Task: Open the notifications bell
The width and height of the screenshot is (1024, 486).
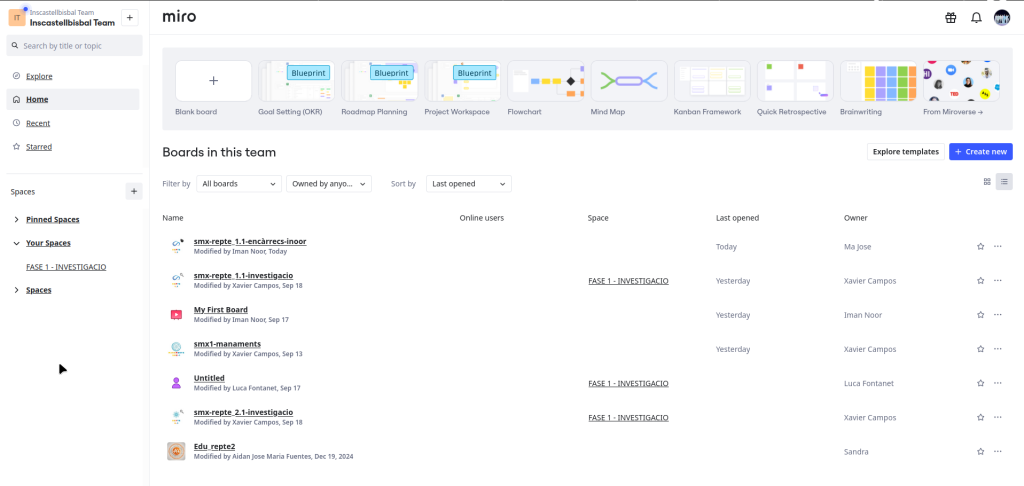Action: click(x=976, y=18)
